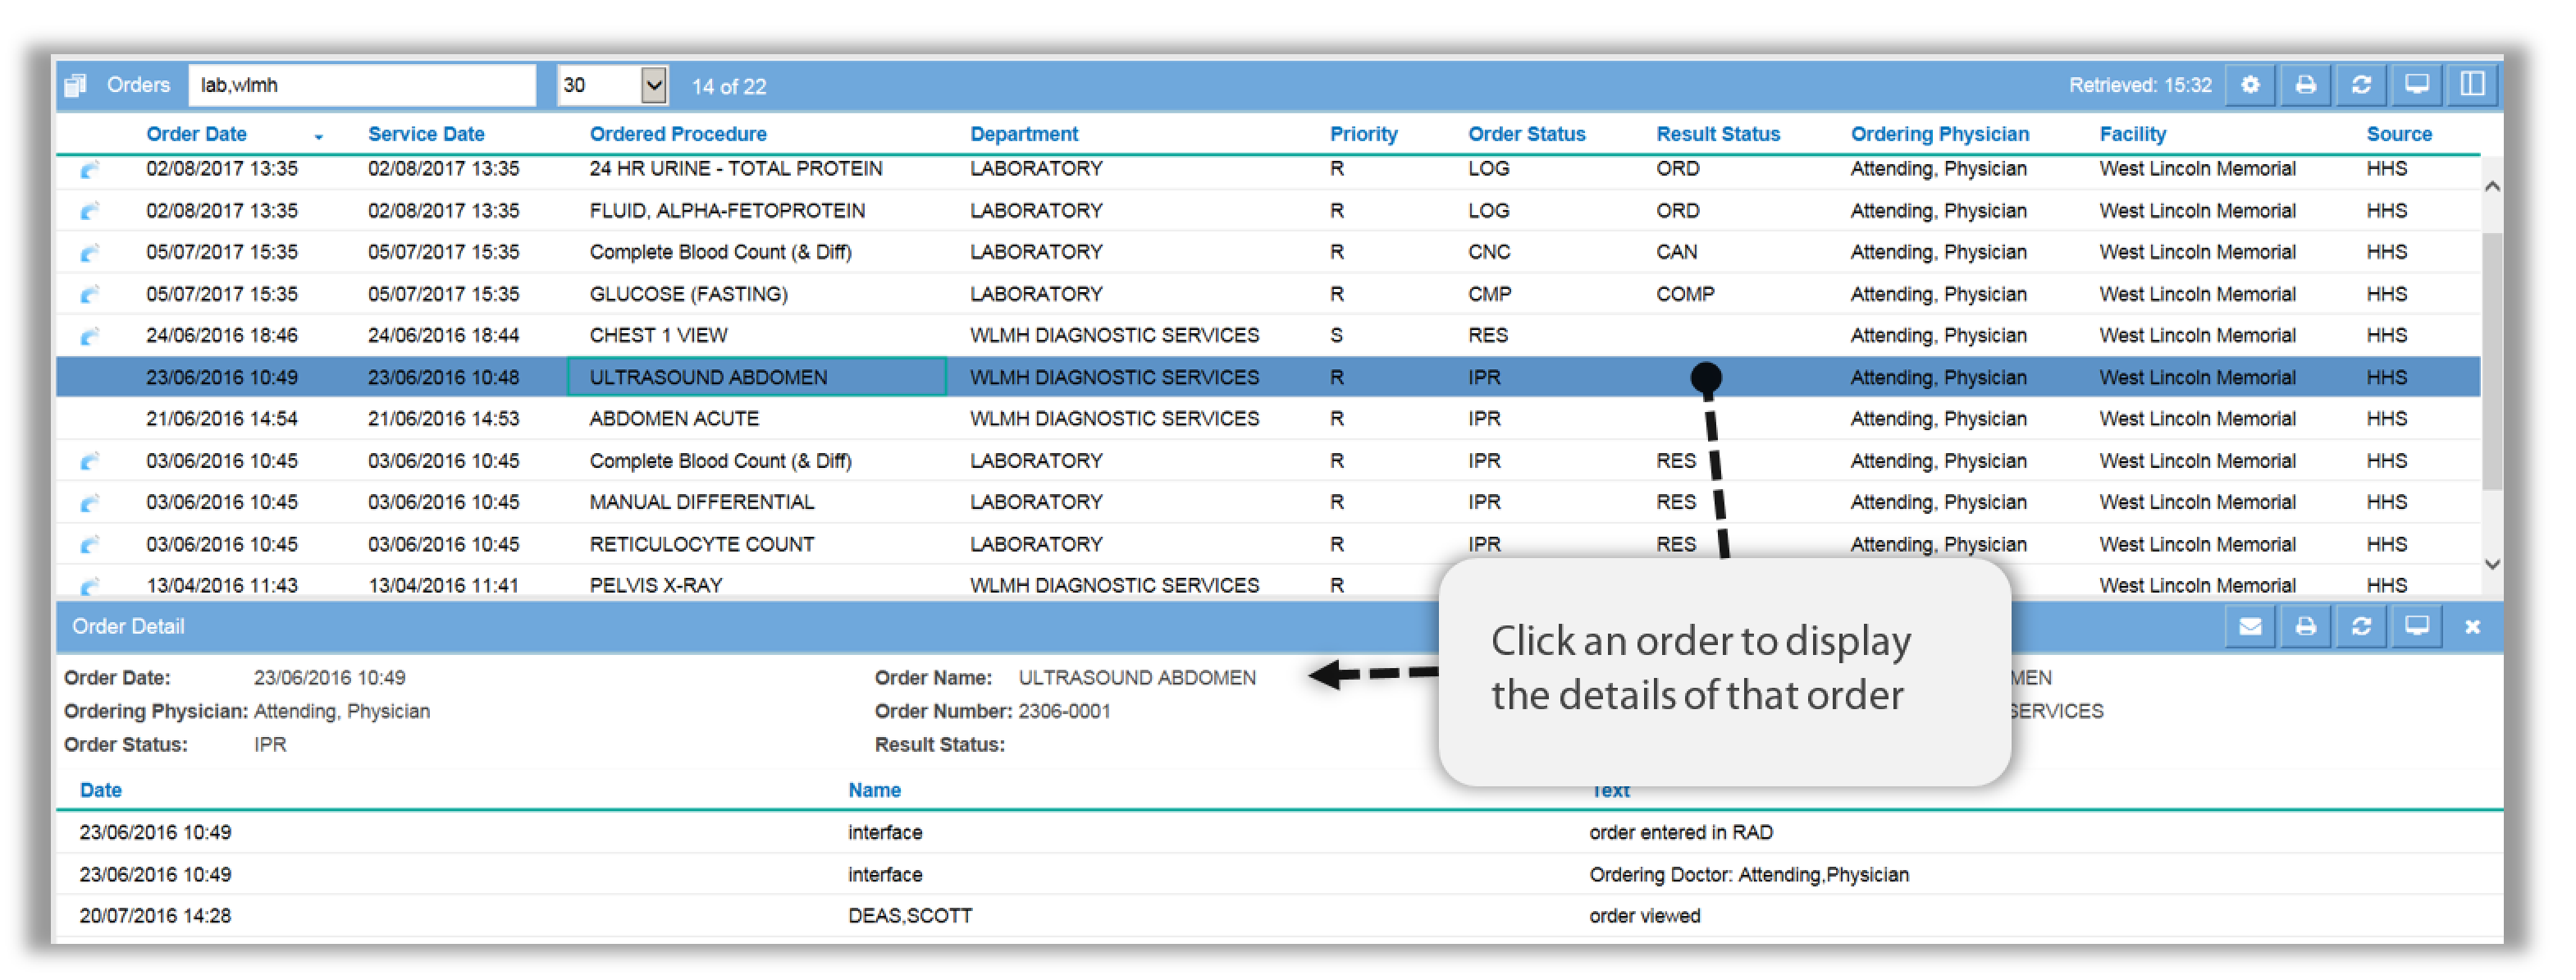Click the orders list scrollbar down arrow
The height and width of the screenshot is (980, 2576).
[x=2492, y=565]
